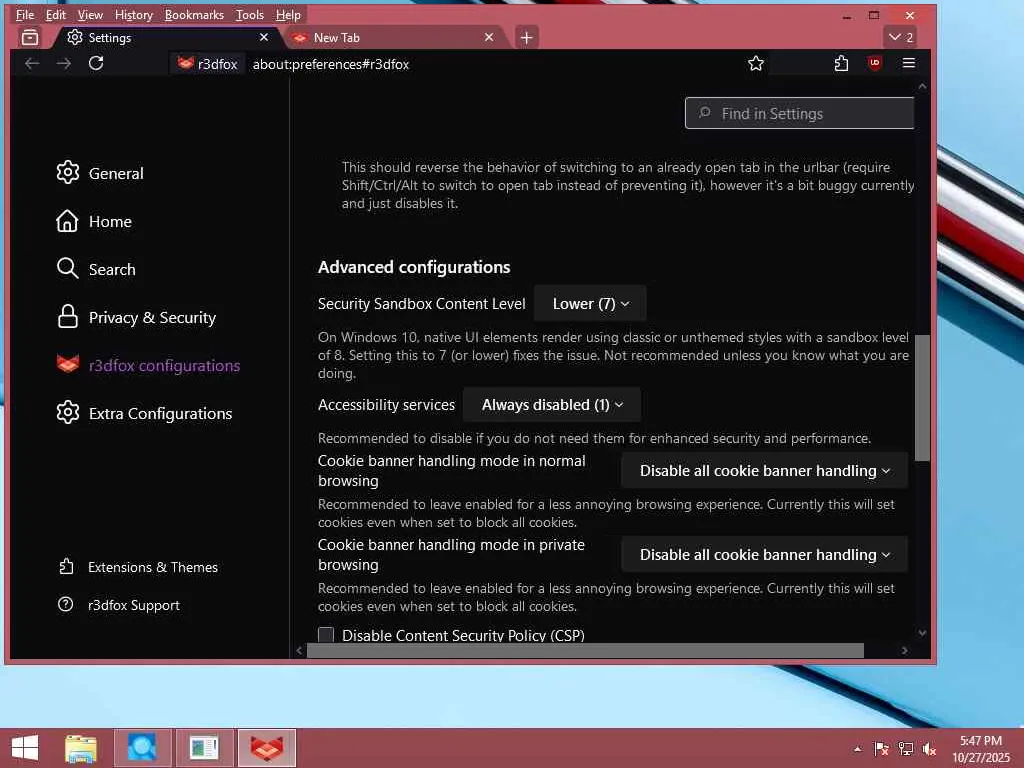
Task: Show hidden tray icons arrow
Action: tap(857, 749)
